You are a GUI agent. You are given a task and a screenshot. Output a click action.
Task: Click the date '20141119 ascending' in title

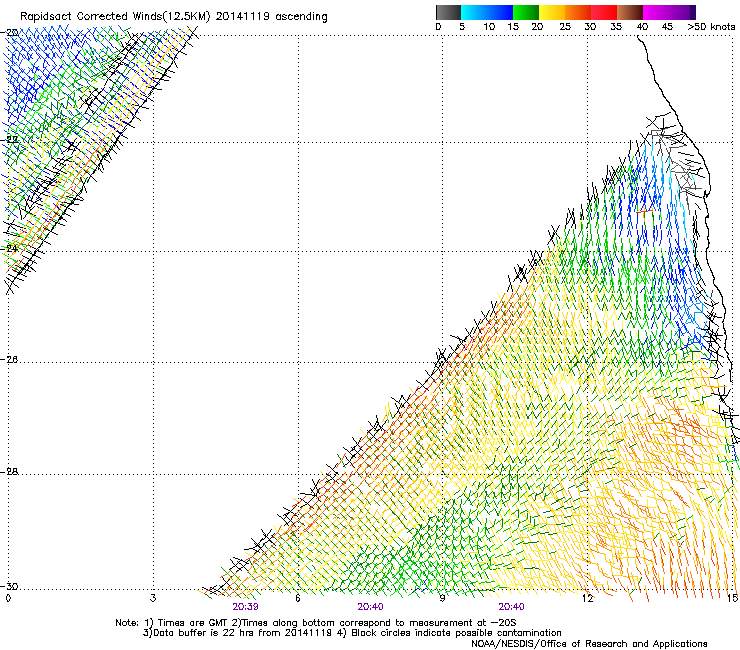tap(271, 17)
